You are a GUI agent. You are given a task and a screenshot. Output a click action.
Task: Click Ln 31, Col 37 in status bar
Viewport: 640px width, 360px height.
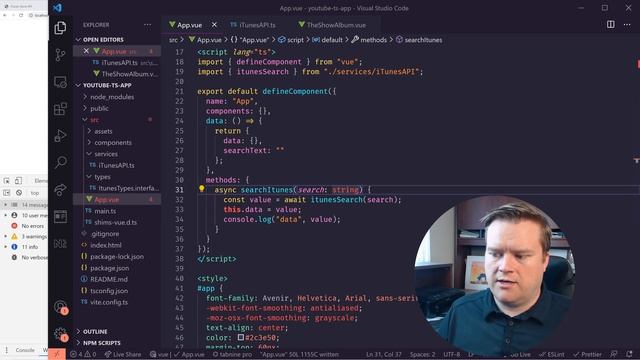[x=384, y=354]
